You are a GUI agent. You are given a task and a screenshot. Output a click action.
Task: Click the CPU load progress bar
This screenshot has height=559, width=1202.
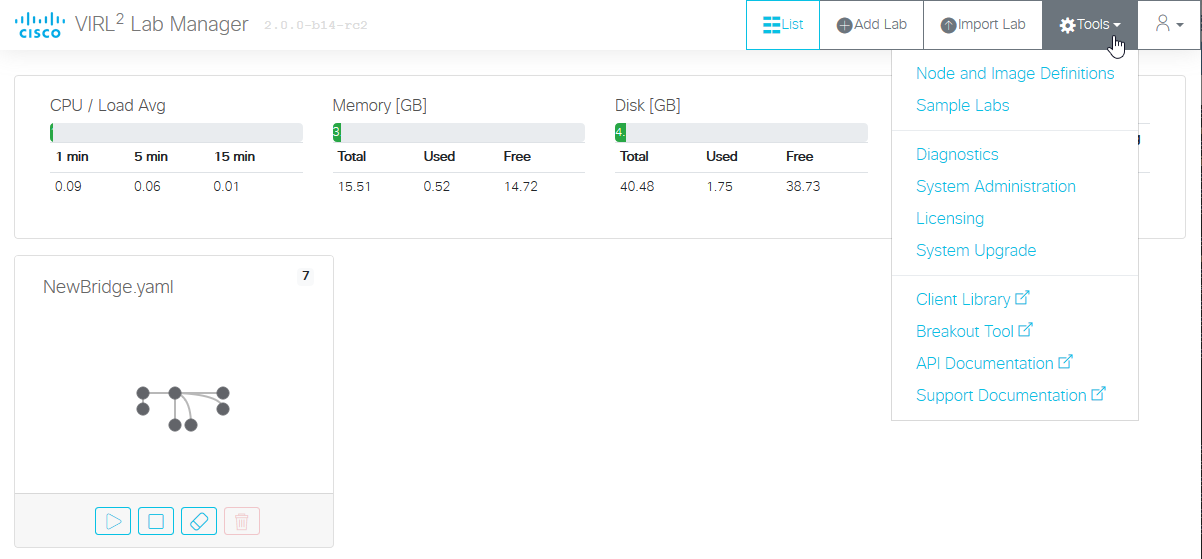(176, 132)
